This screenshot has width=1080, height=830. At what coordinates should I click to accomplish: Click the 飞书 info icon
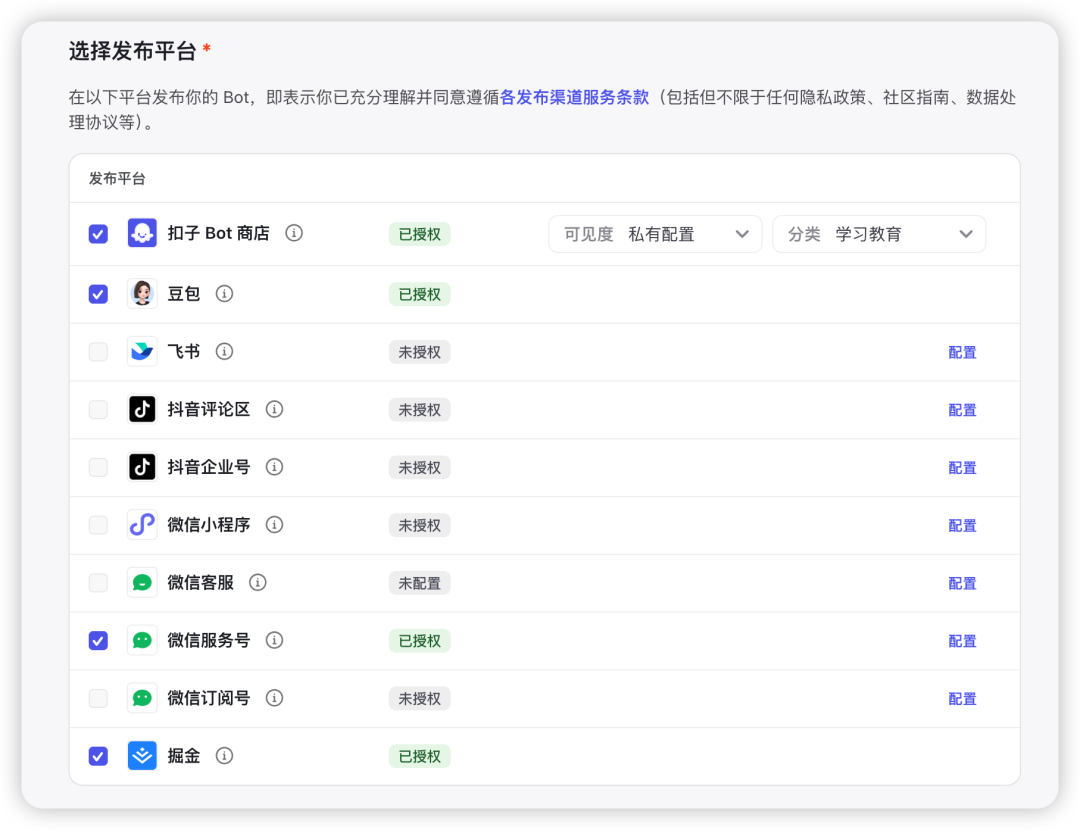225,352
